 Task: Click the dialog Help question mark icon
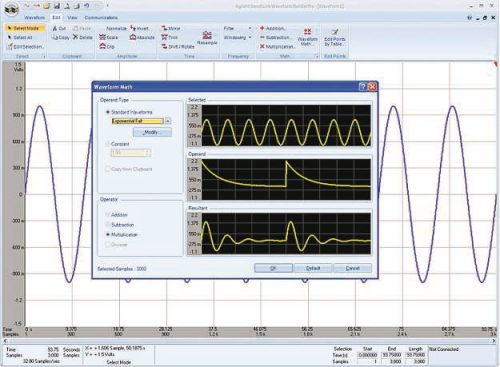coord(363,87)
